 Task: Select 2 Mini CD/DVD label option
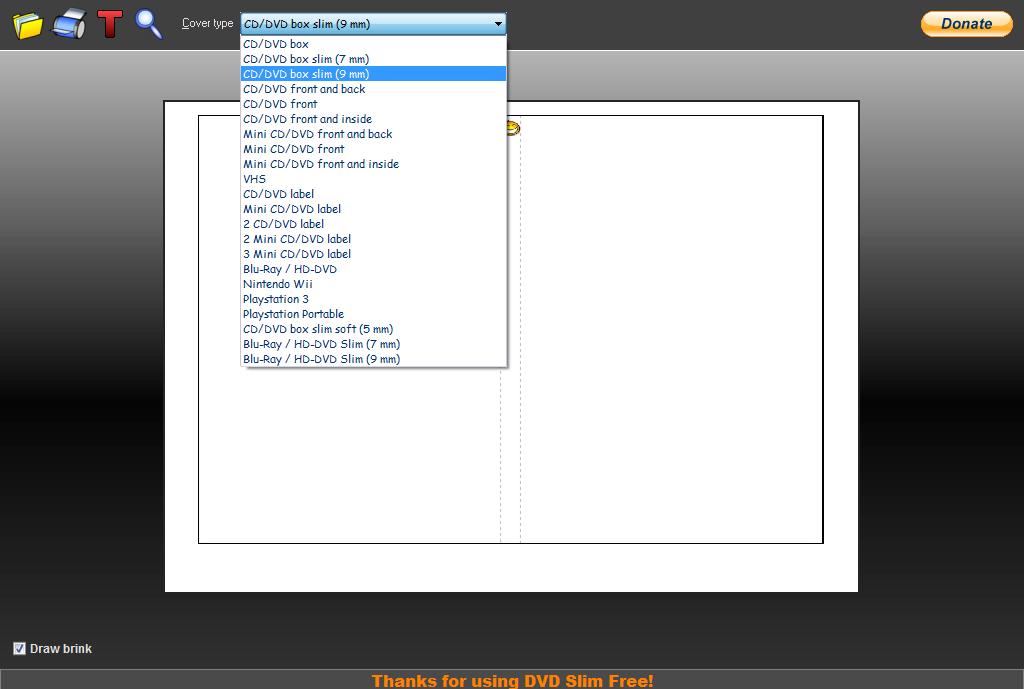click(296, 238)
